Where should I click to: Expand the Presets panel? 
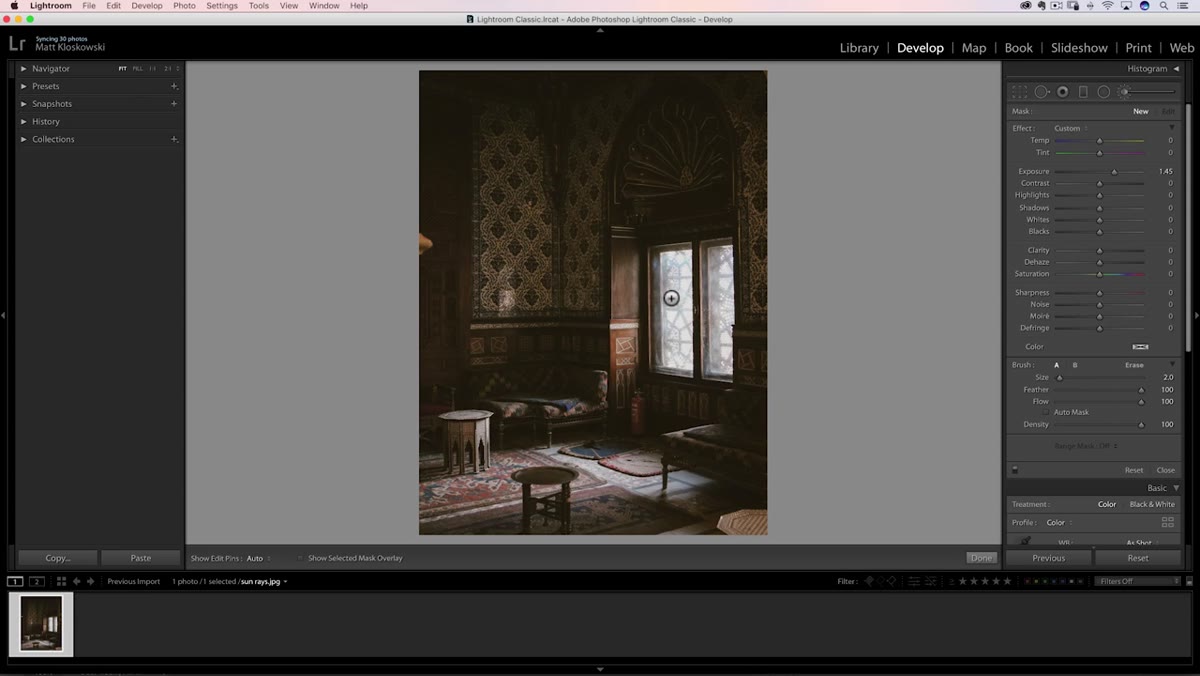[x=24, y=86]
